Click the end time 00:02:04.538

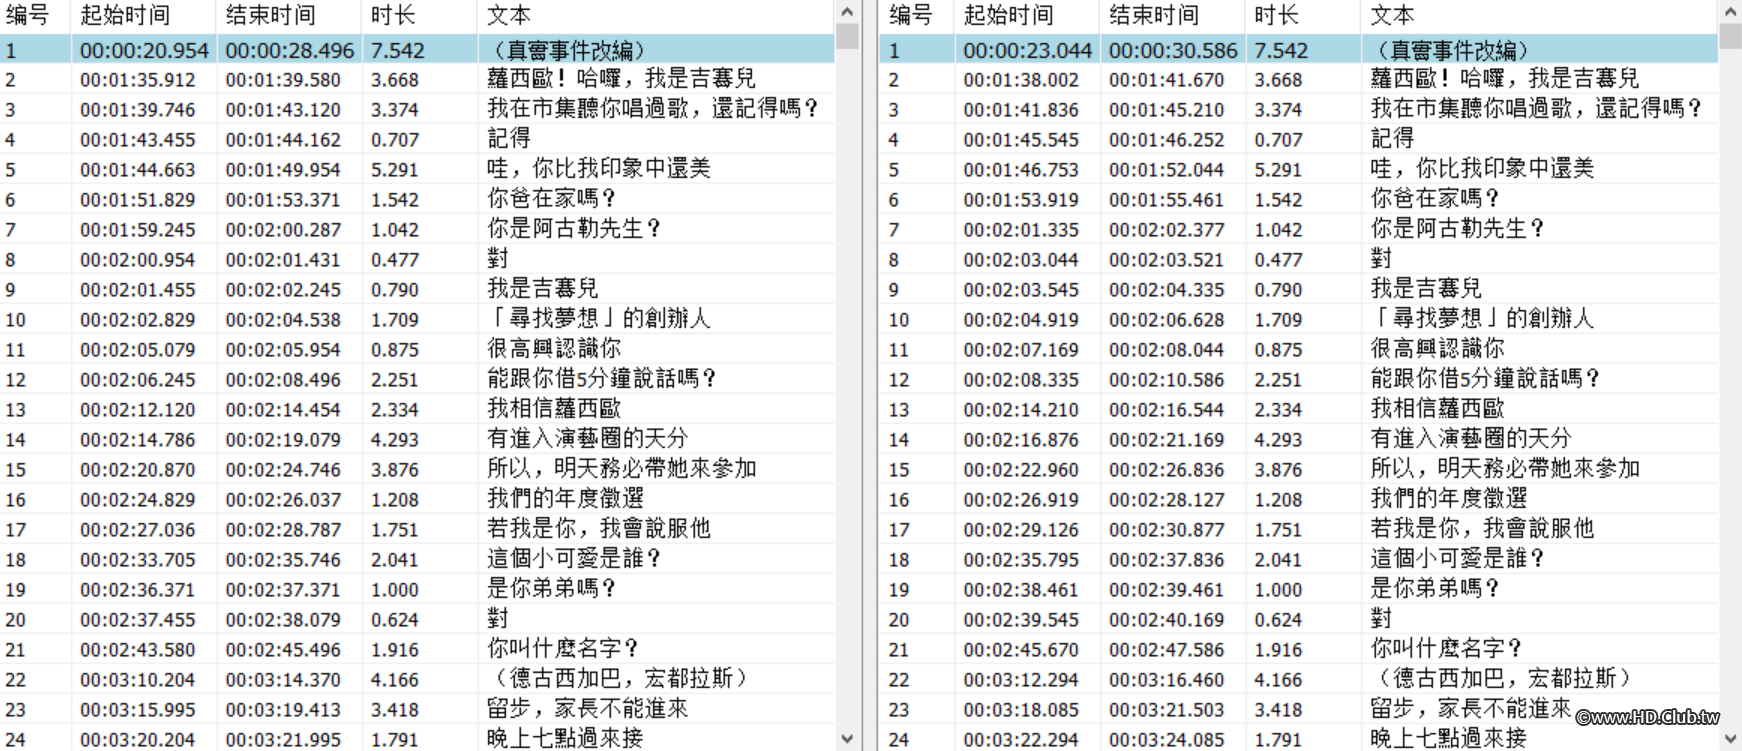283,320
